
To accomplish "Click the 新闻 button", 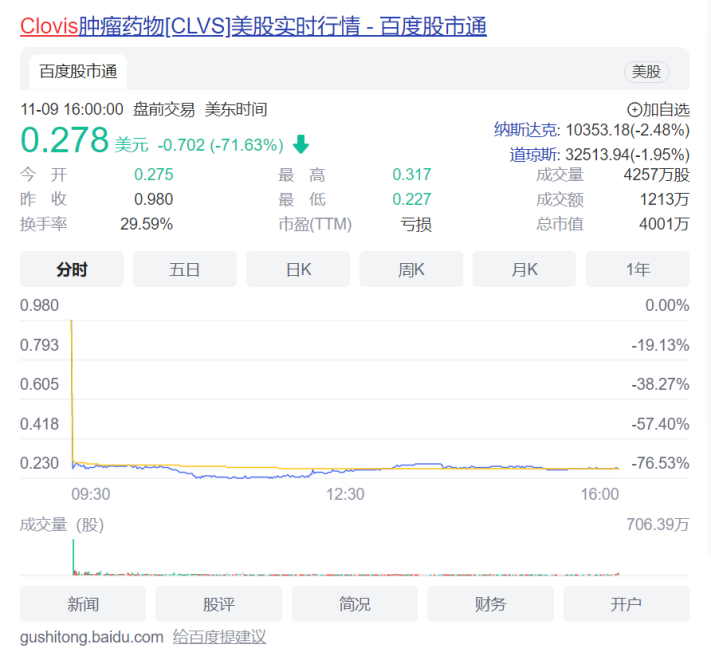I will point(83,604).
